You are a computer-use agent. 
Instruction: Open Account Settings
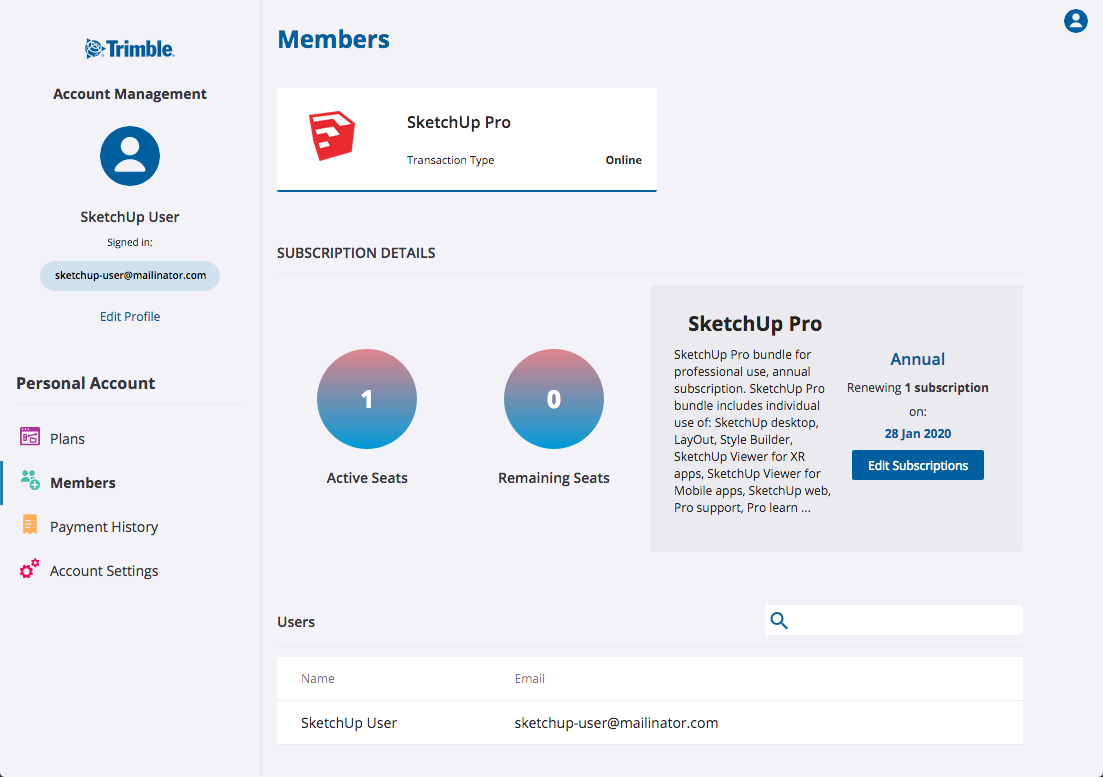tap(104, 571)
